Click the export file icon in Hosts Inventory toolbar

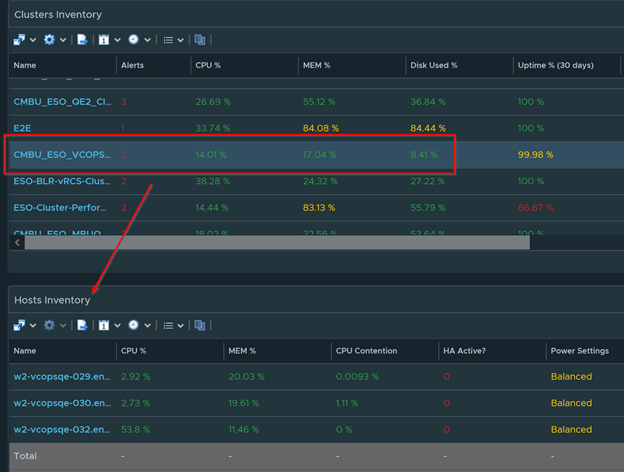tap(82, 325)
